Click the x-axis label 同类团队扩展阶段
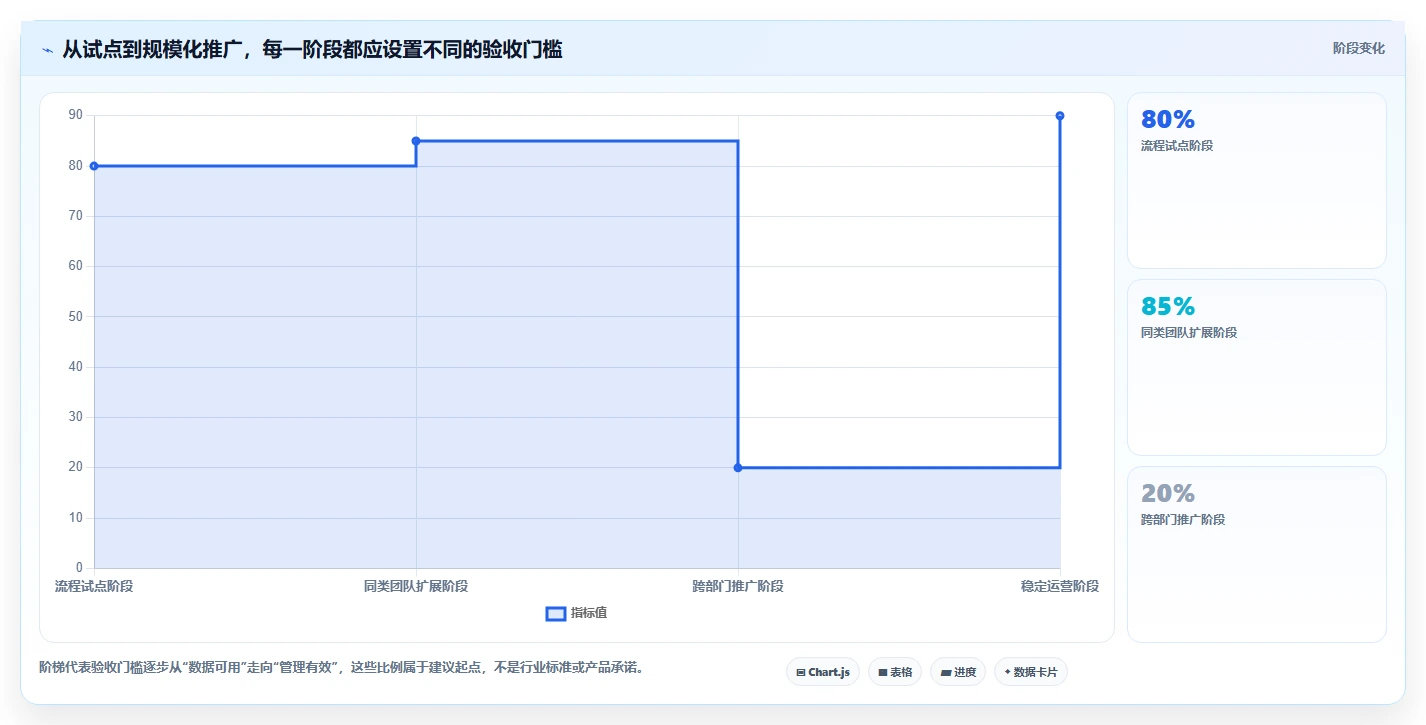The width and height of the screenshot is (1426, 725). (416, 586)
